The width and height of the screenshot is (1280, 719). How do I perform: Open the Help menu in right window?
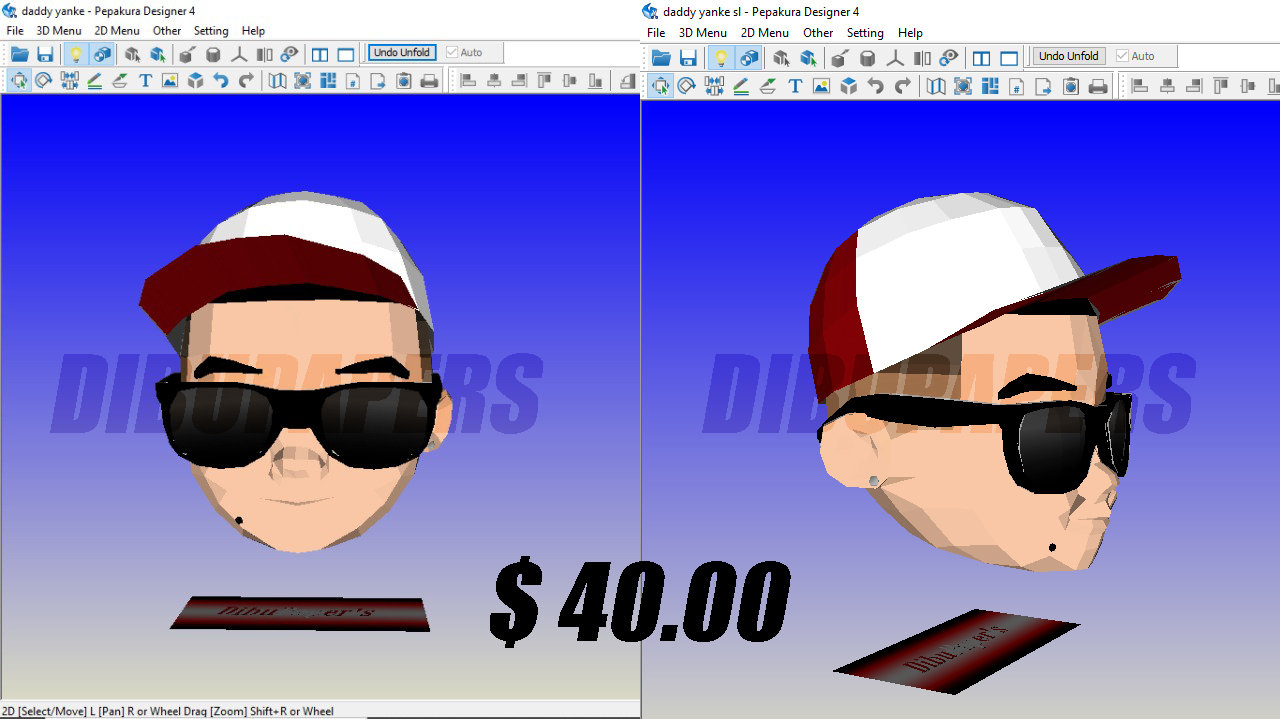pos(910,33)
